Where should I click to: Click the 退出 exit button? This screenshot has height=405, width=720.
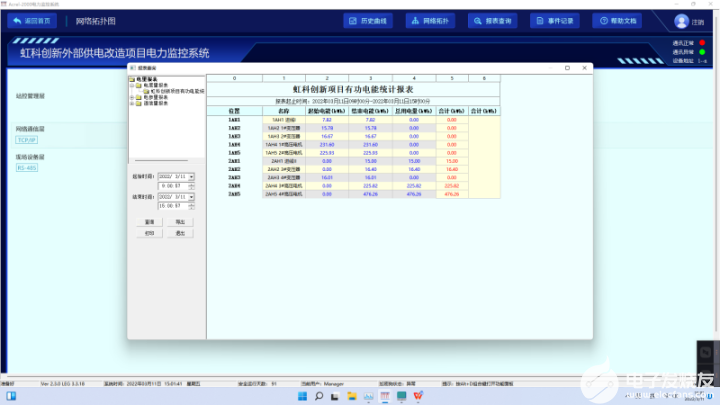tap(180, 233)
